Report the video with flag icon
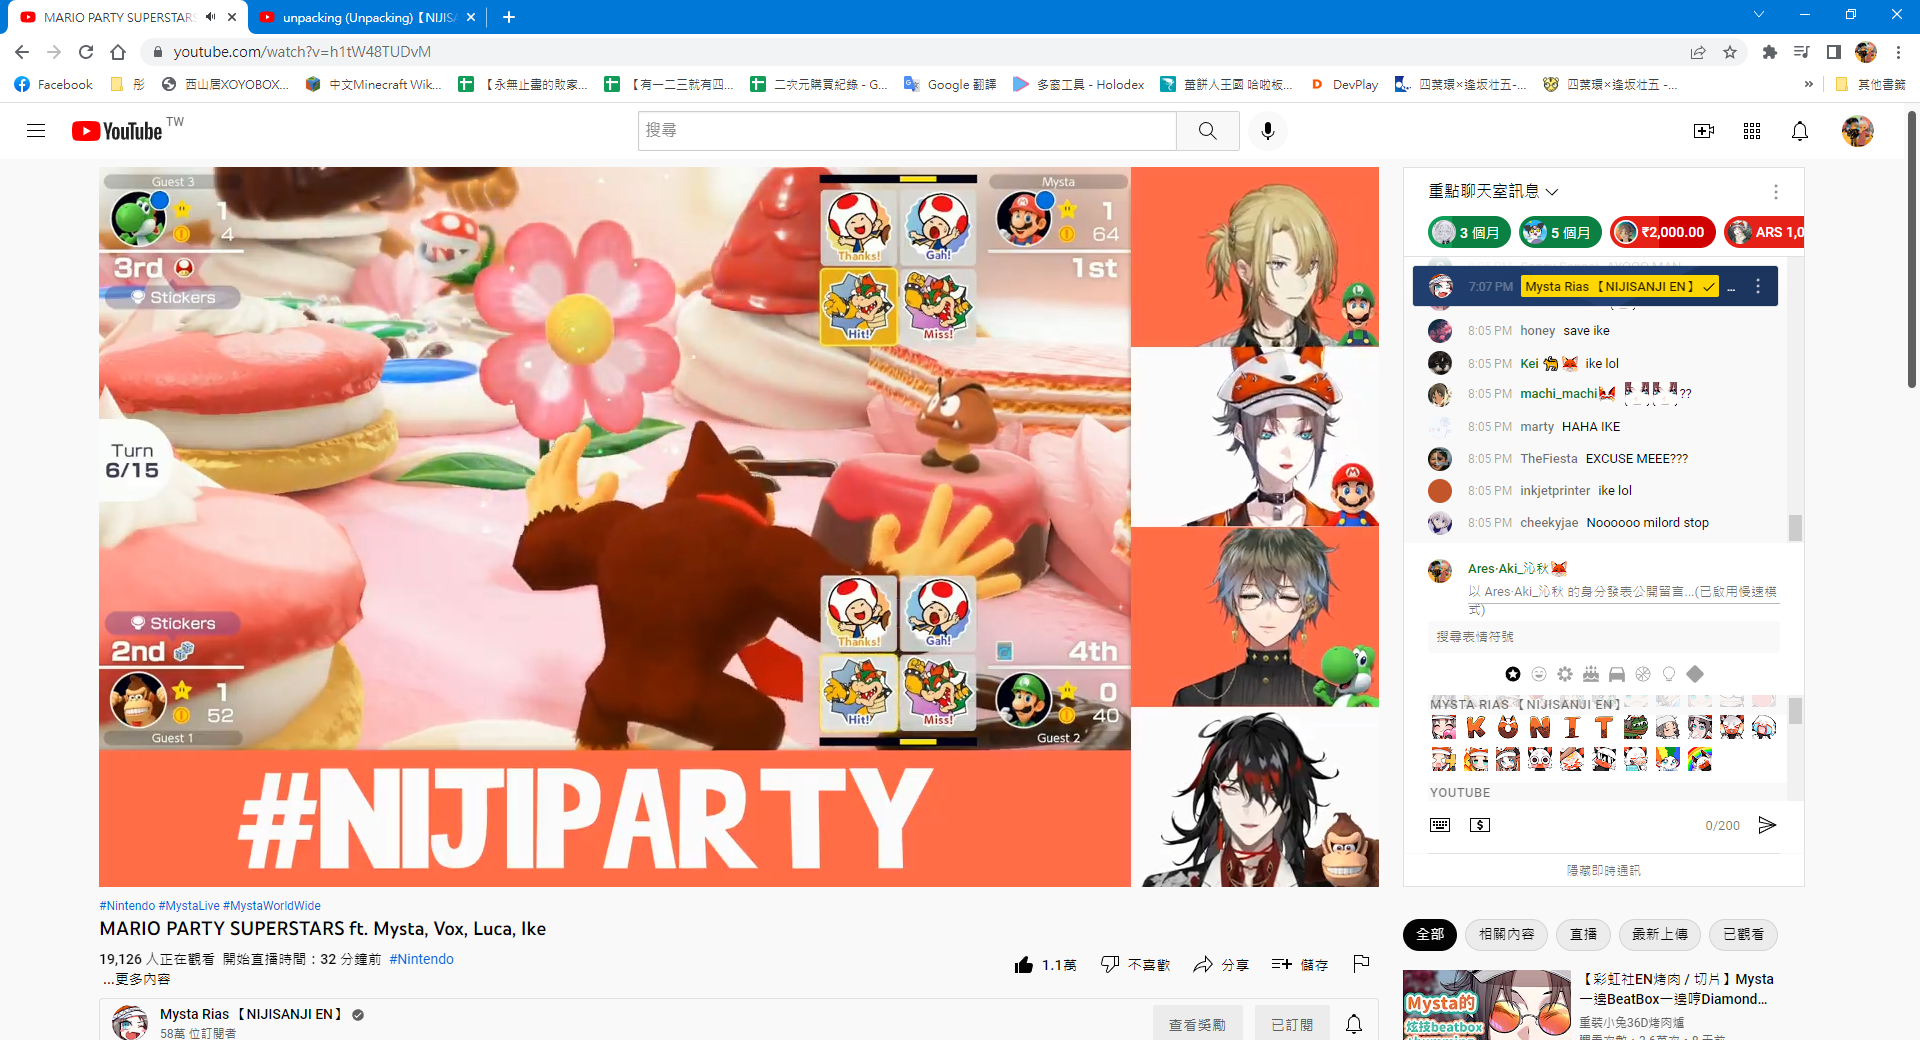Image resolution: width=1920 pixels, height=1040 pixels. pos(1361,964)
